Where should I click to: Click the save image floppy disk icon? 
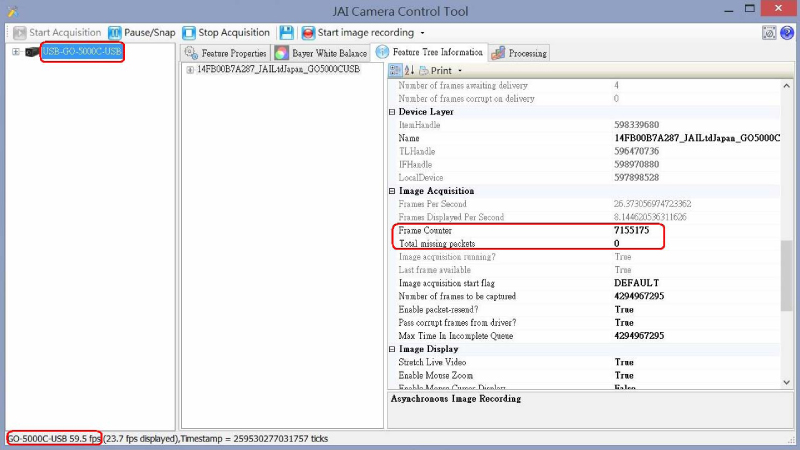click(287, 32)
